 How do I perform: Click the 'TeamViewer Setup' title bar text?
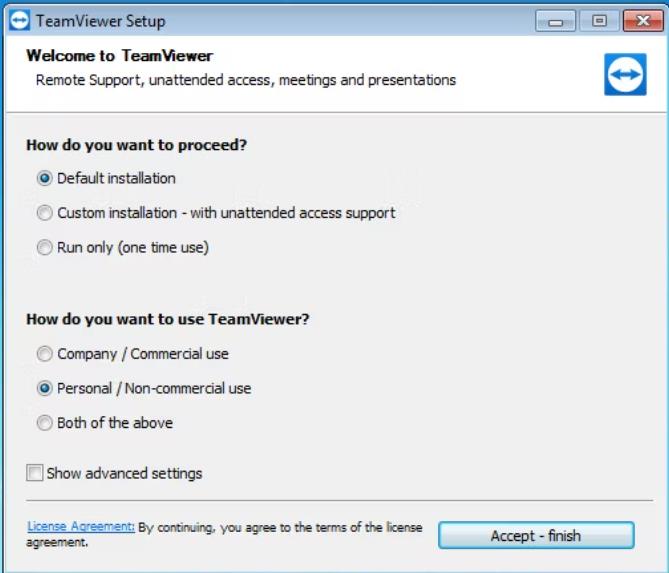[x=101, y=21]
